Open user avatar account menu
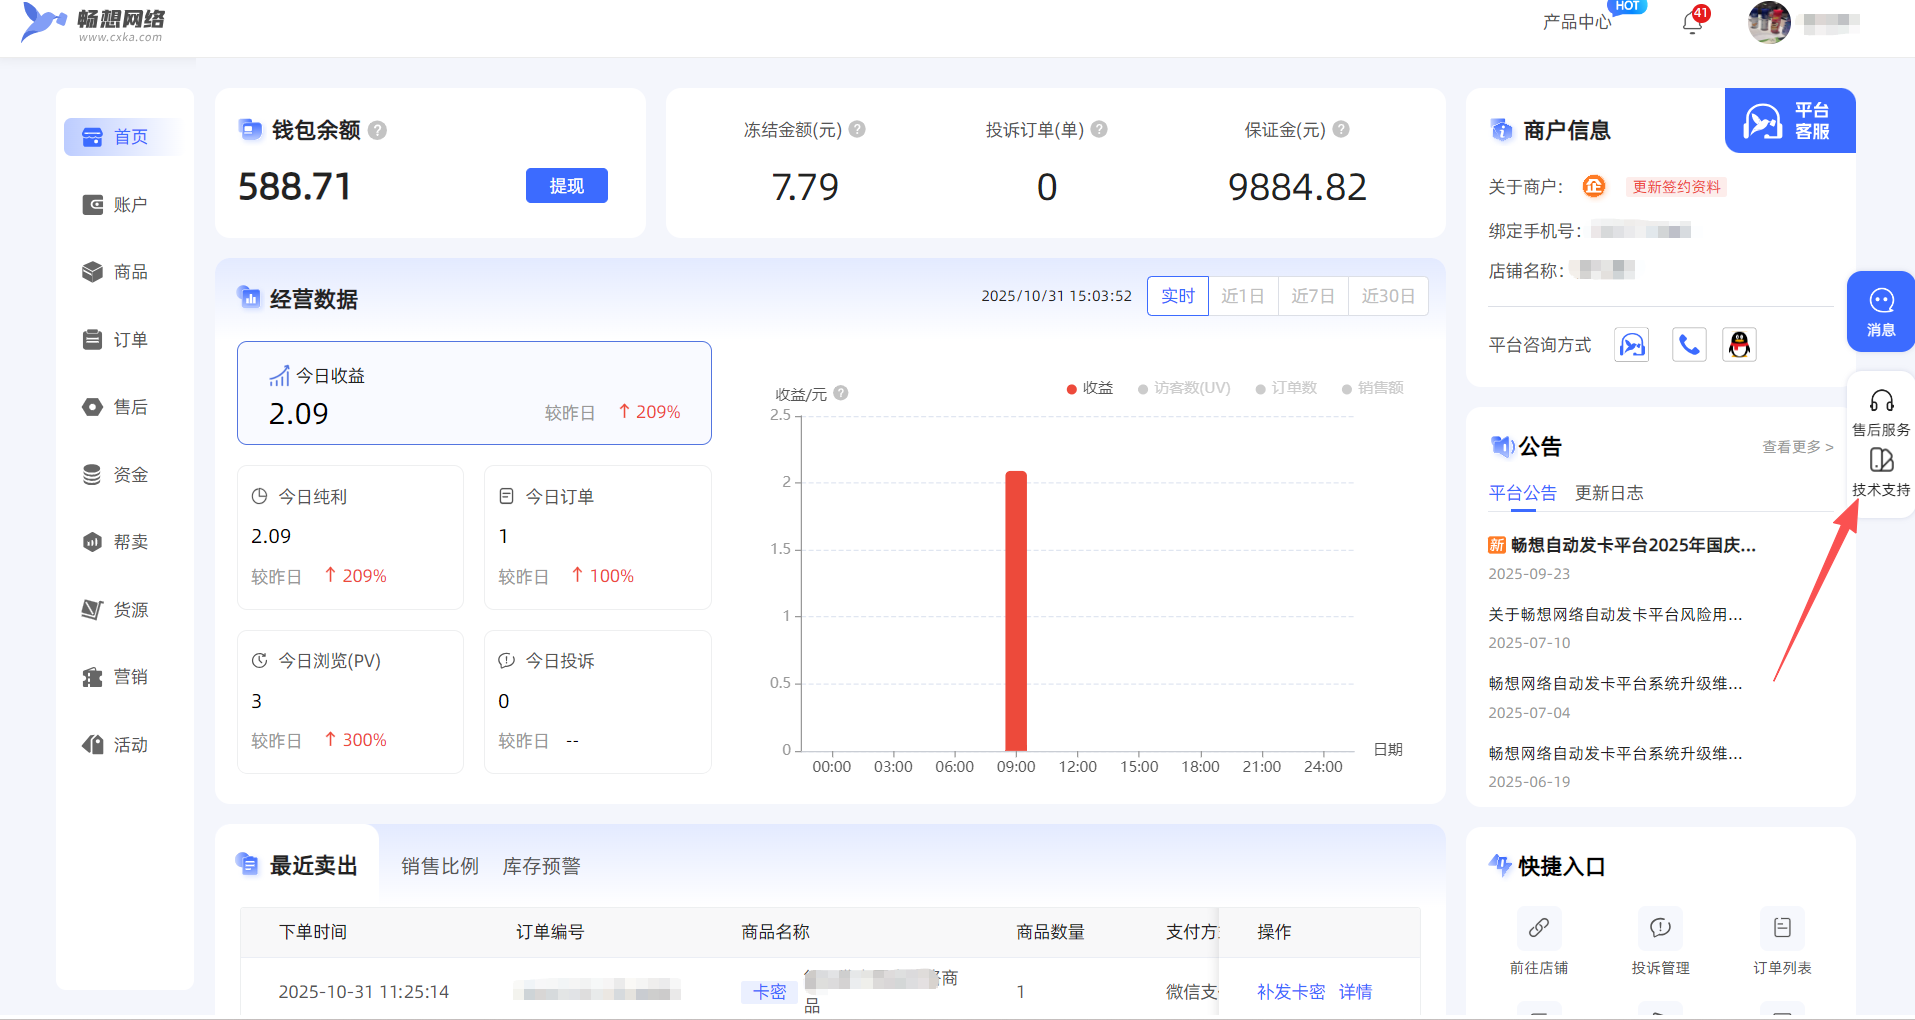 click(x=1769, y=22)
